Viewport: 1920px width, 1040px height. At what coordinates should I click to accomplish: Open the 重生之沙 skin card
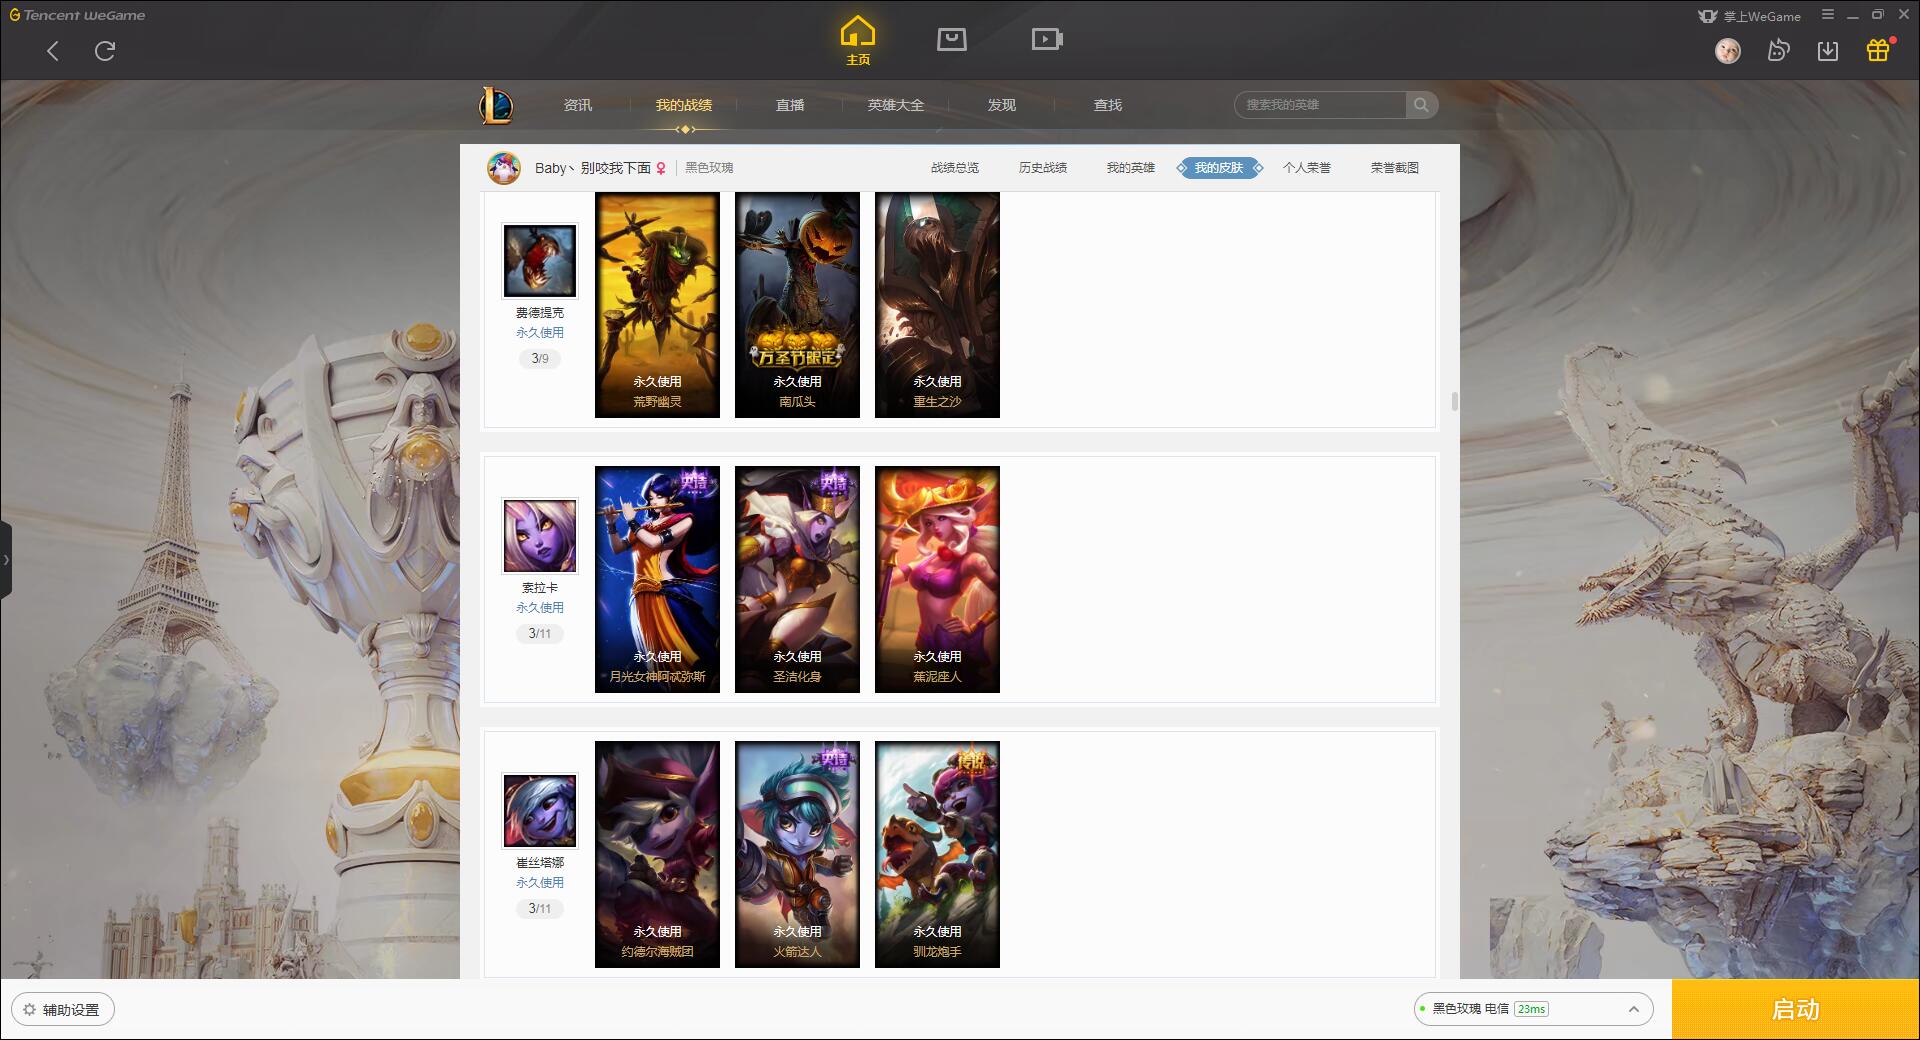click(x=937, y=305)
